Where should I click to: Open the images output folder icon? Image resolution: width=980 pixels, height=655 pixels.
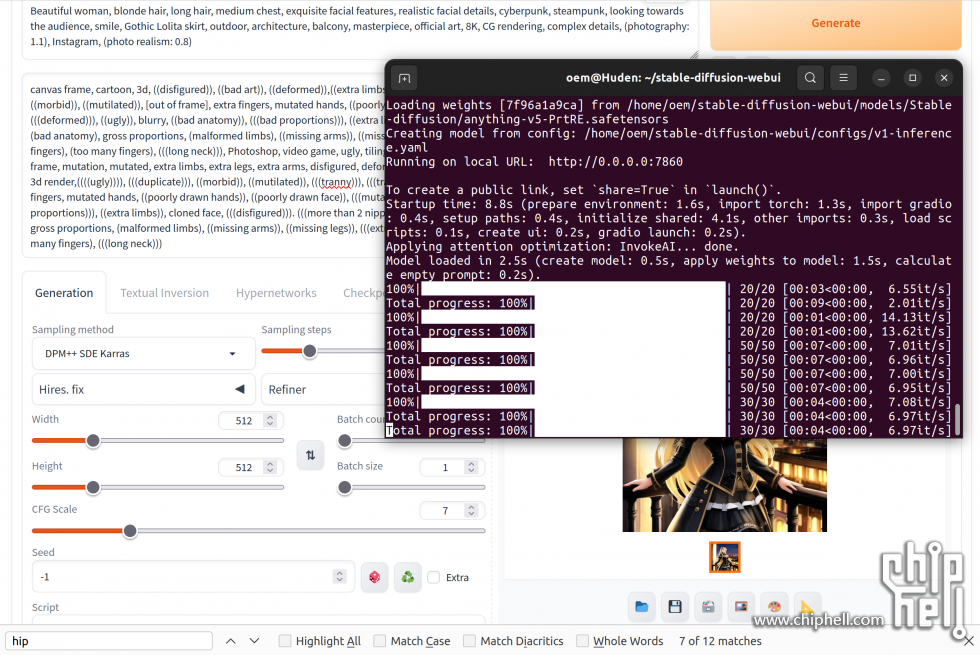(641, 606)
